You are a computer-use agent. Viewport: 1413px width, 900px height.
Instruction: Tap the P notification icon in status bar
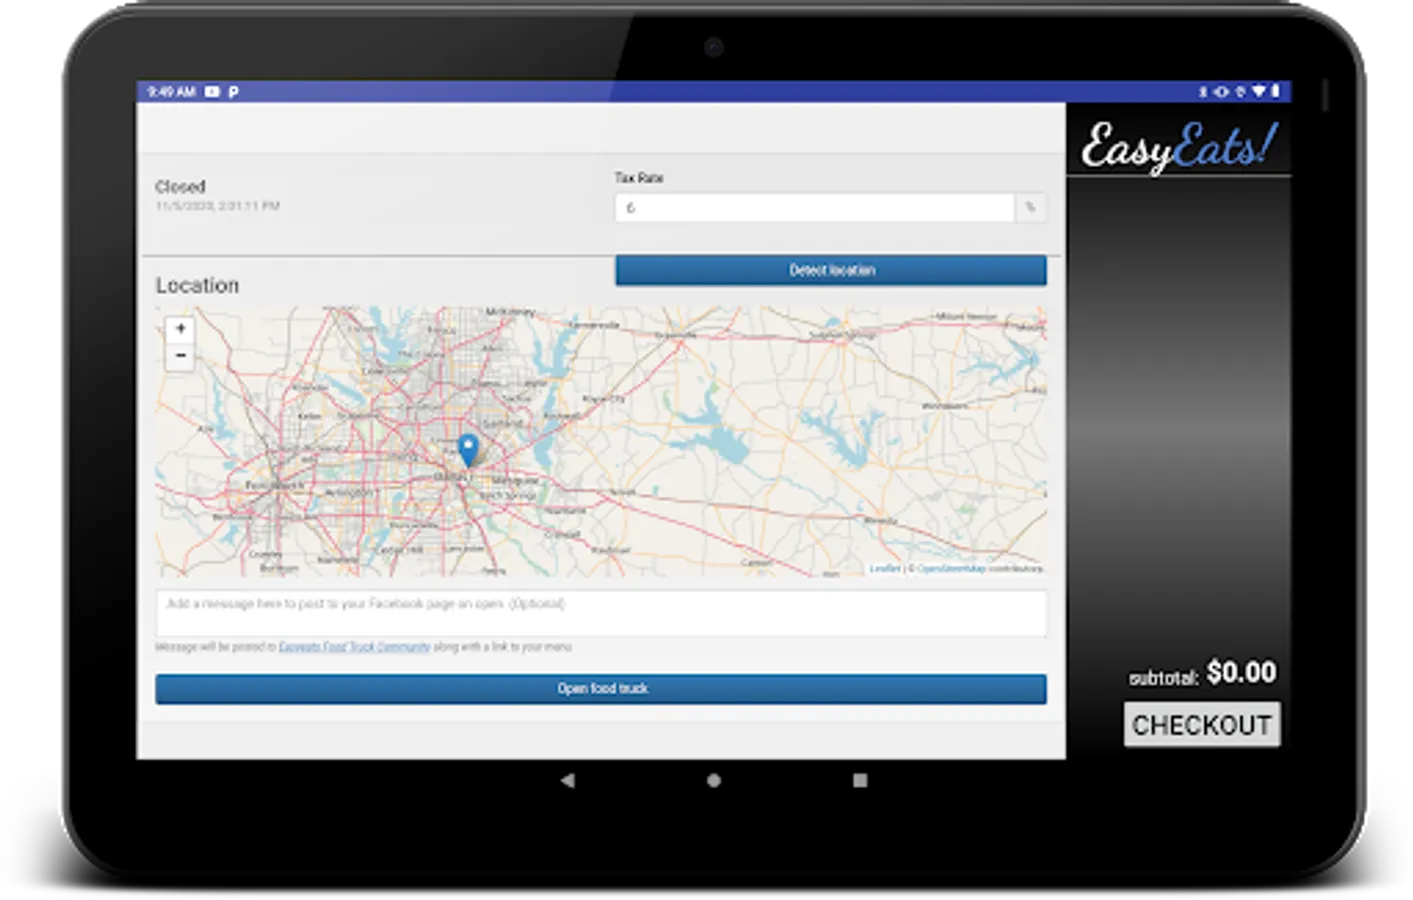pyautogui.click(x=233, y=91)
